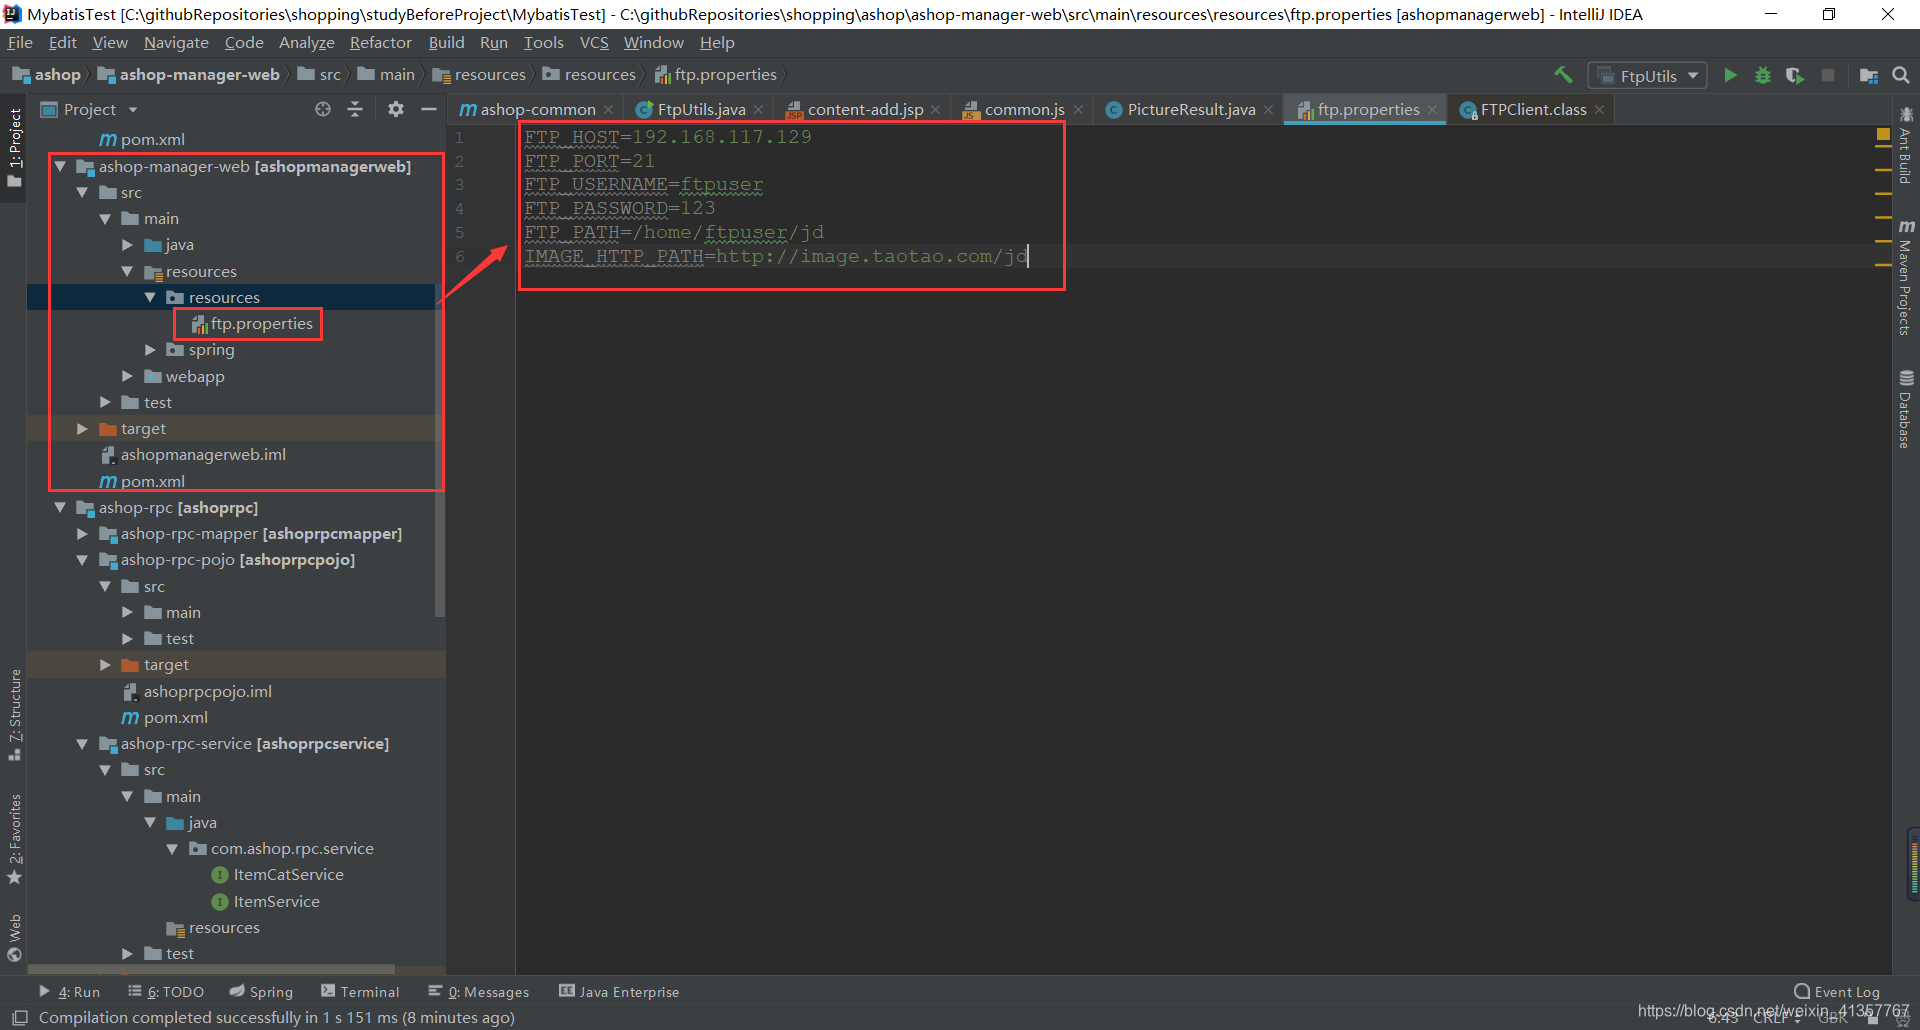This screenshot has width=1920, height=1030.
Task: Click the ashop breadcrumb
Action: (x=47, y=74)
